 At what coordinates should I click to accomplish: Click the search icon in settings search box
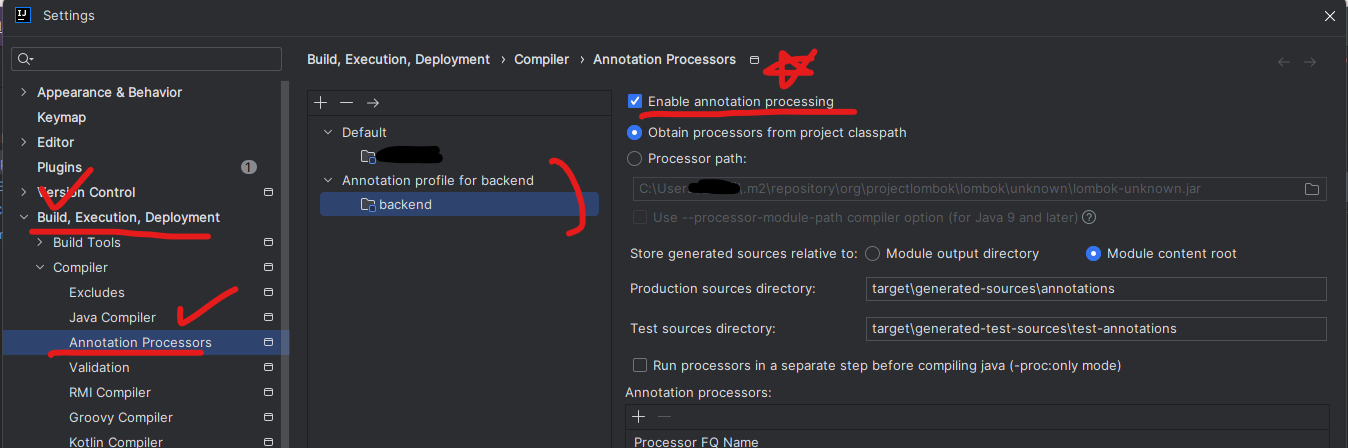pos(26,60)
